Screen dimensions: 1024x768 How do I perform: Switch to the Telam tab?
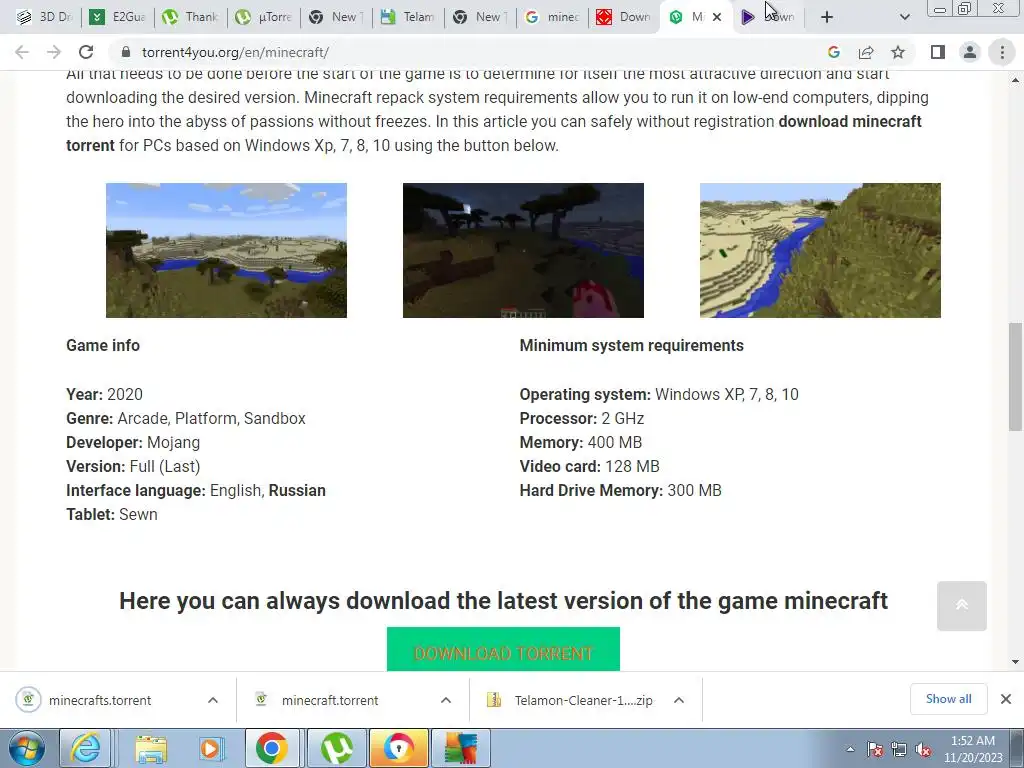[408, 17]
